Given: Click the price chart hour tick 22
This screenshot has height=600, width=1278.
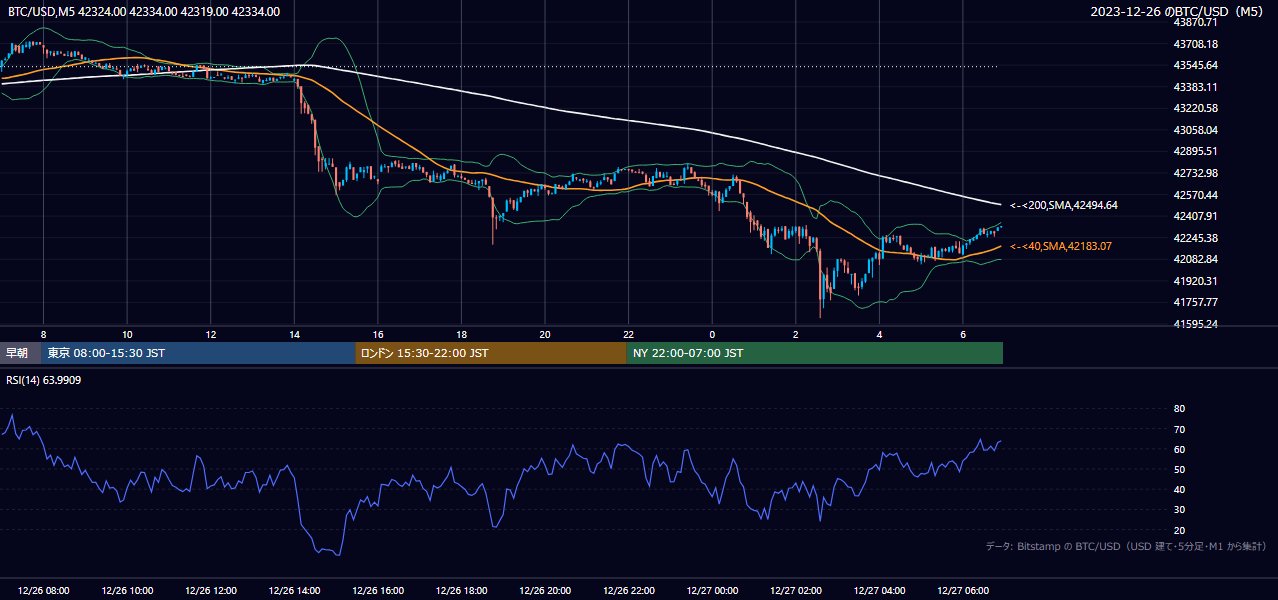Looking at the screenshot, I should click(629, 334).
